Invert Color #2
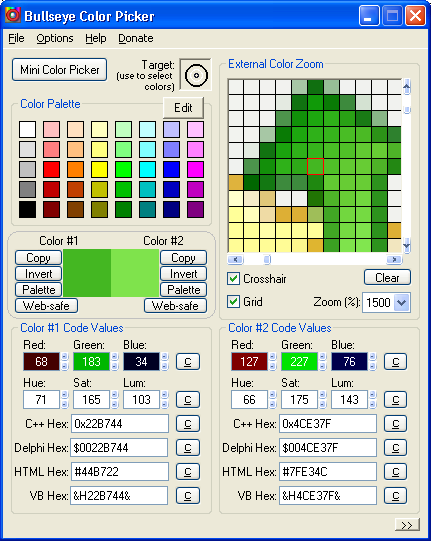The image size is (431, 541). [x=183, y=274]
